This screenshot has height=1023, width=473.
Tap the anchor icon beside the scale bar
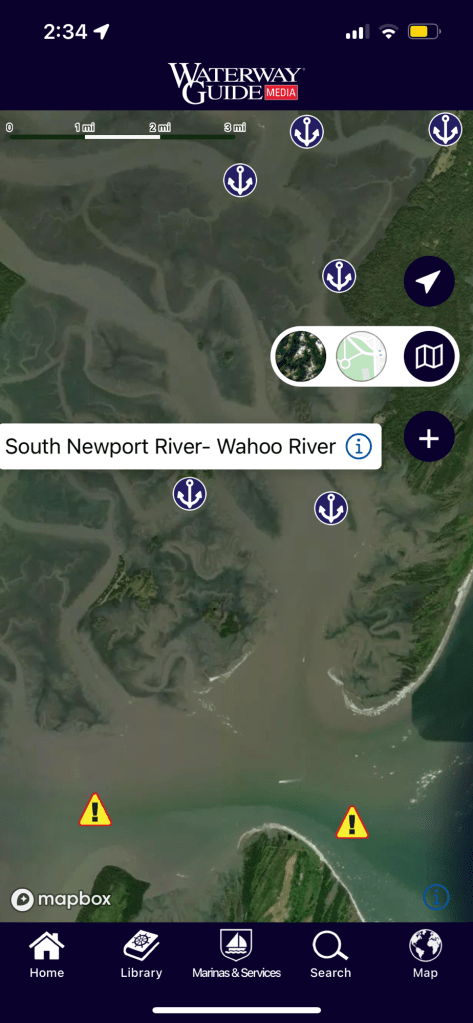[x=307, y=132]
